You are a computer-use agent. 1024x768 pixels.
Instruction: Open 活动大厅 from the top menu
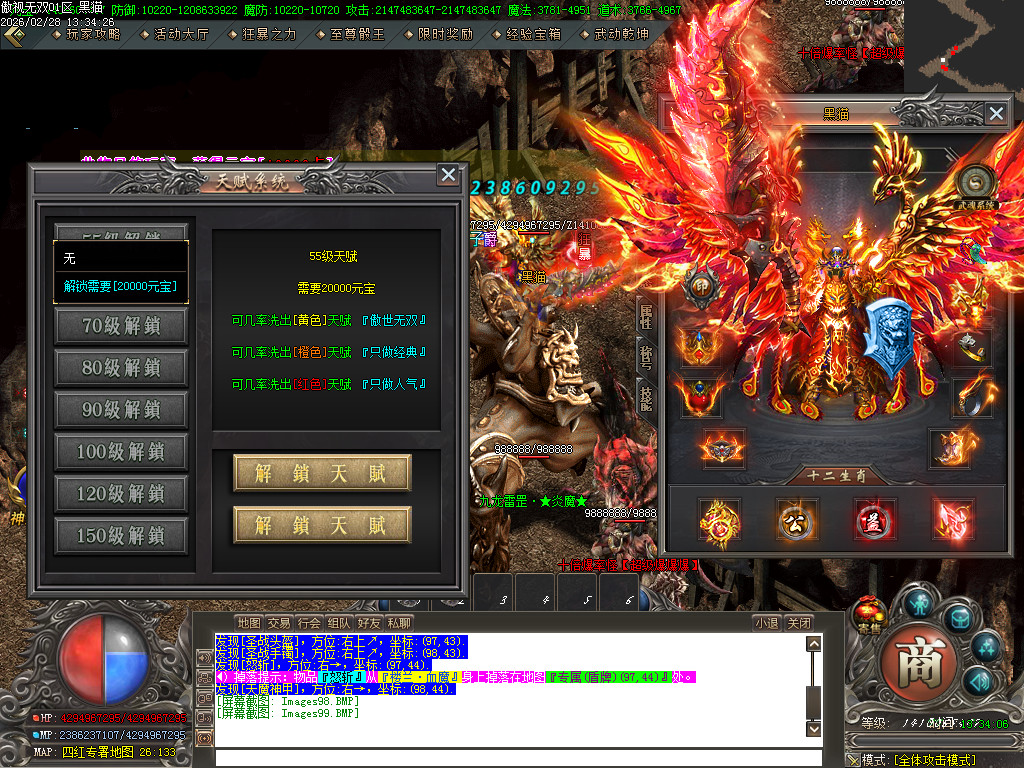(x=180, y=33)
